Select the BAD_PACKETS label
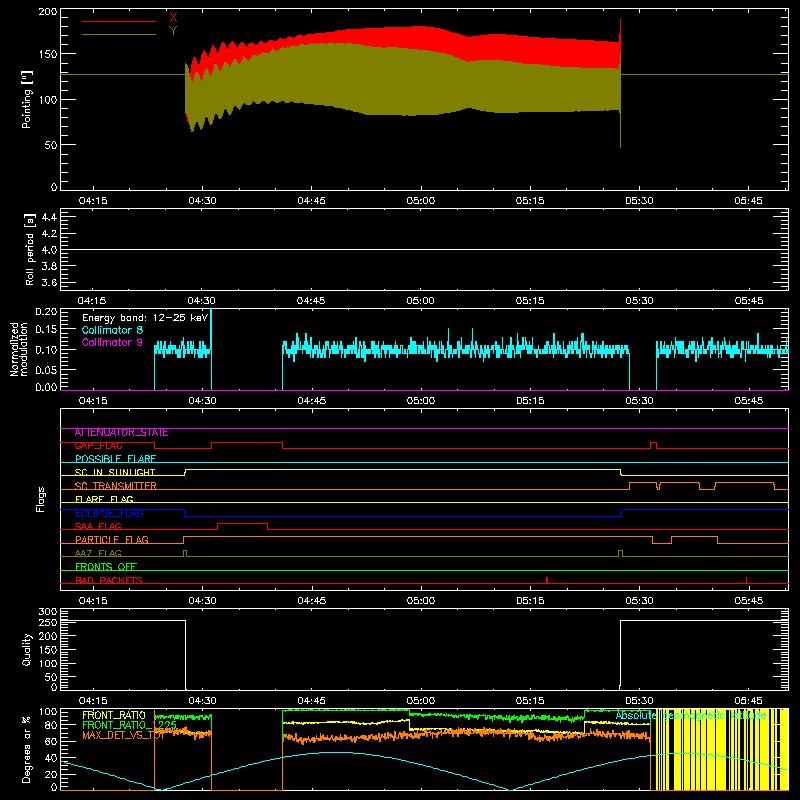 tap(109, 581)
